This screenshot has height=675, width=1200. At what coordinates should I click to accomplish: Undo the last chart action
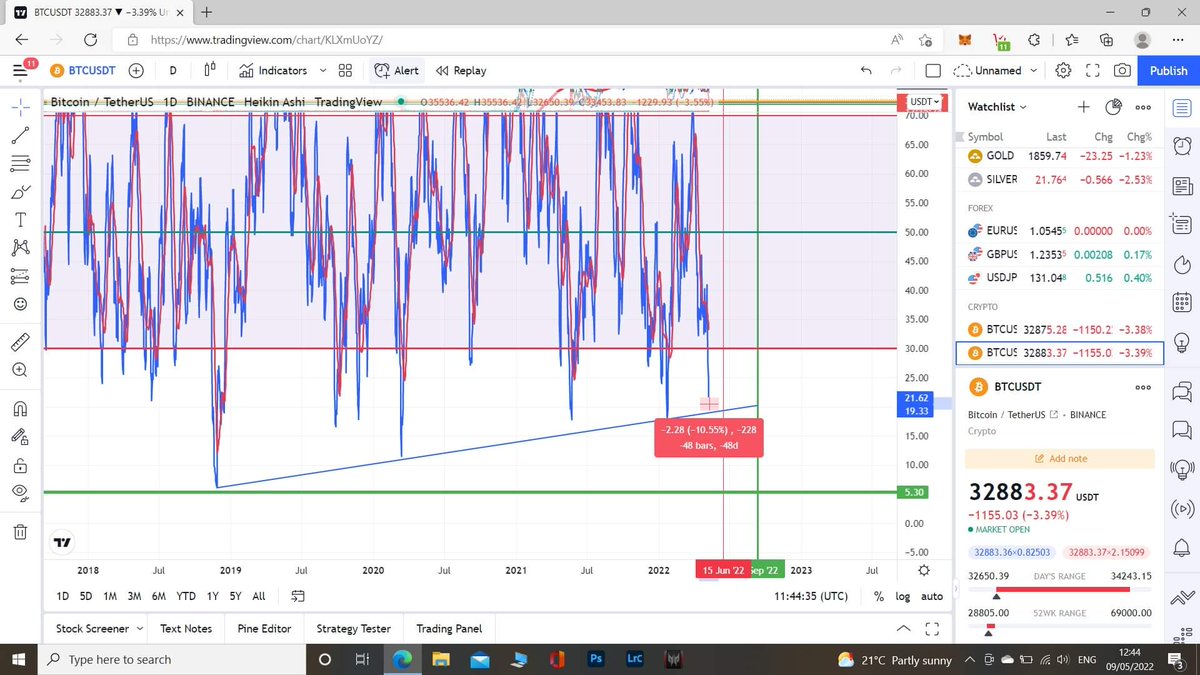pyautogui.click(x=866, y=71)
